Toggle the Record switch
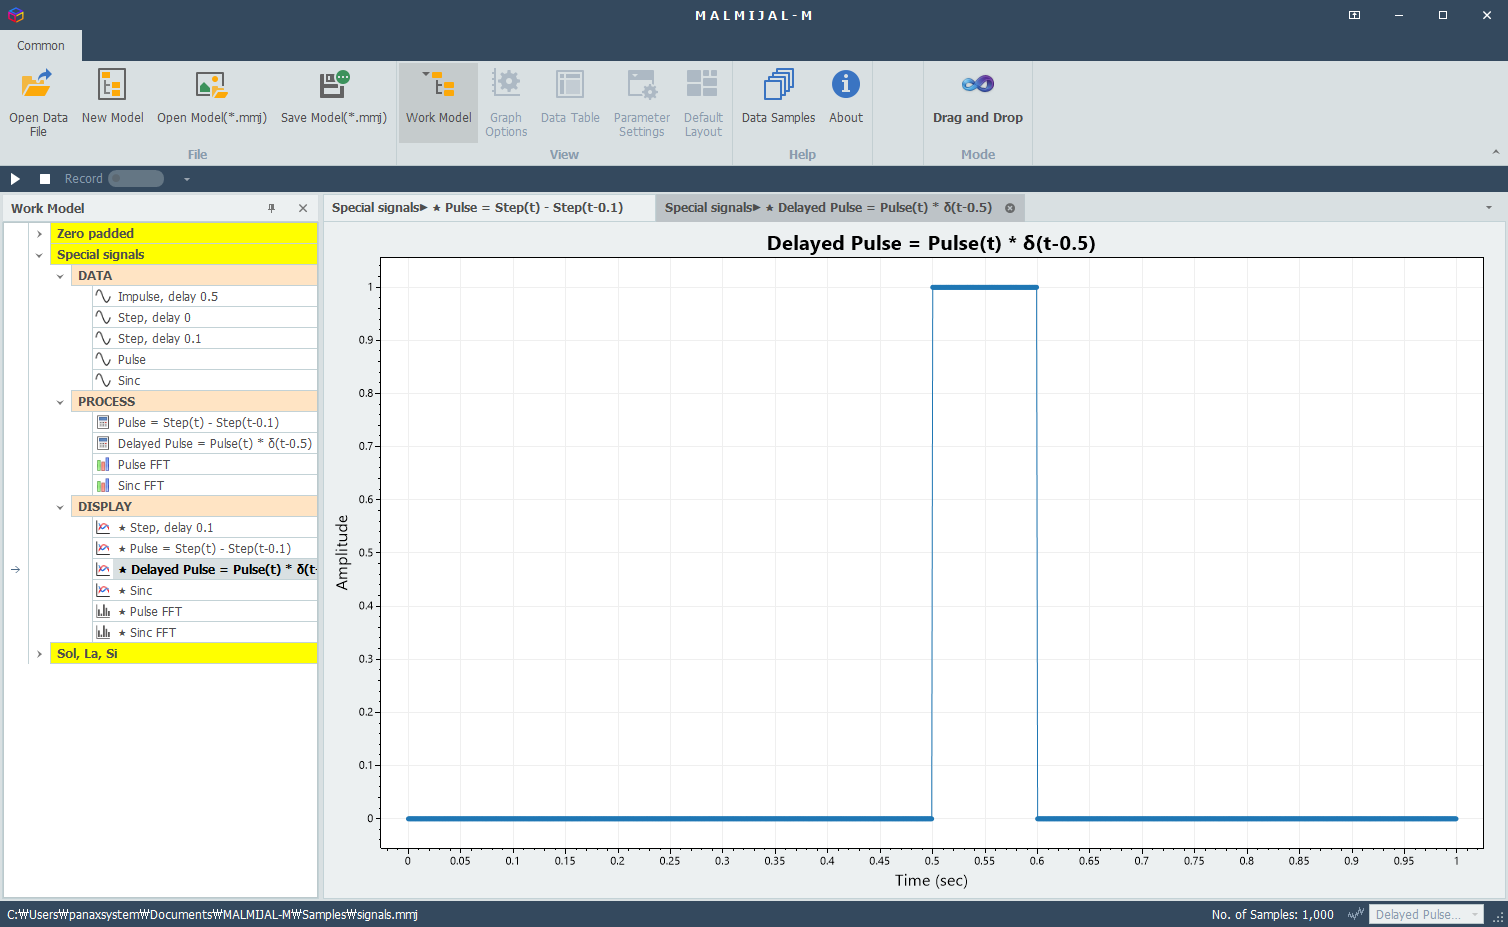Screen dimensions: 1508x927 point(136,179)
